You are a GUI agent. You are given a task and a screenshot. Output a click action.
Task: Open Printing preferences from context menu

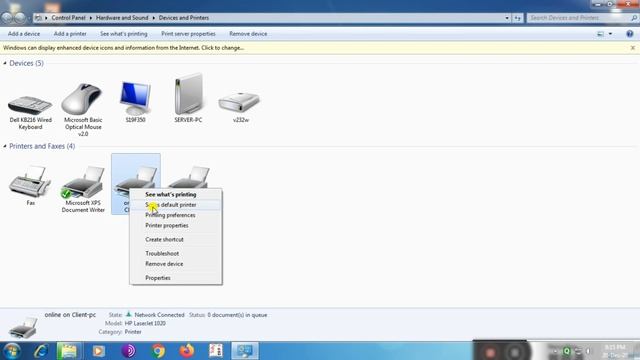176,215
